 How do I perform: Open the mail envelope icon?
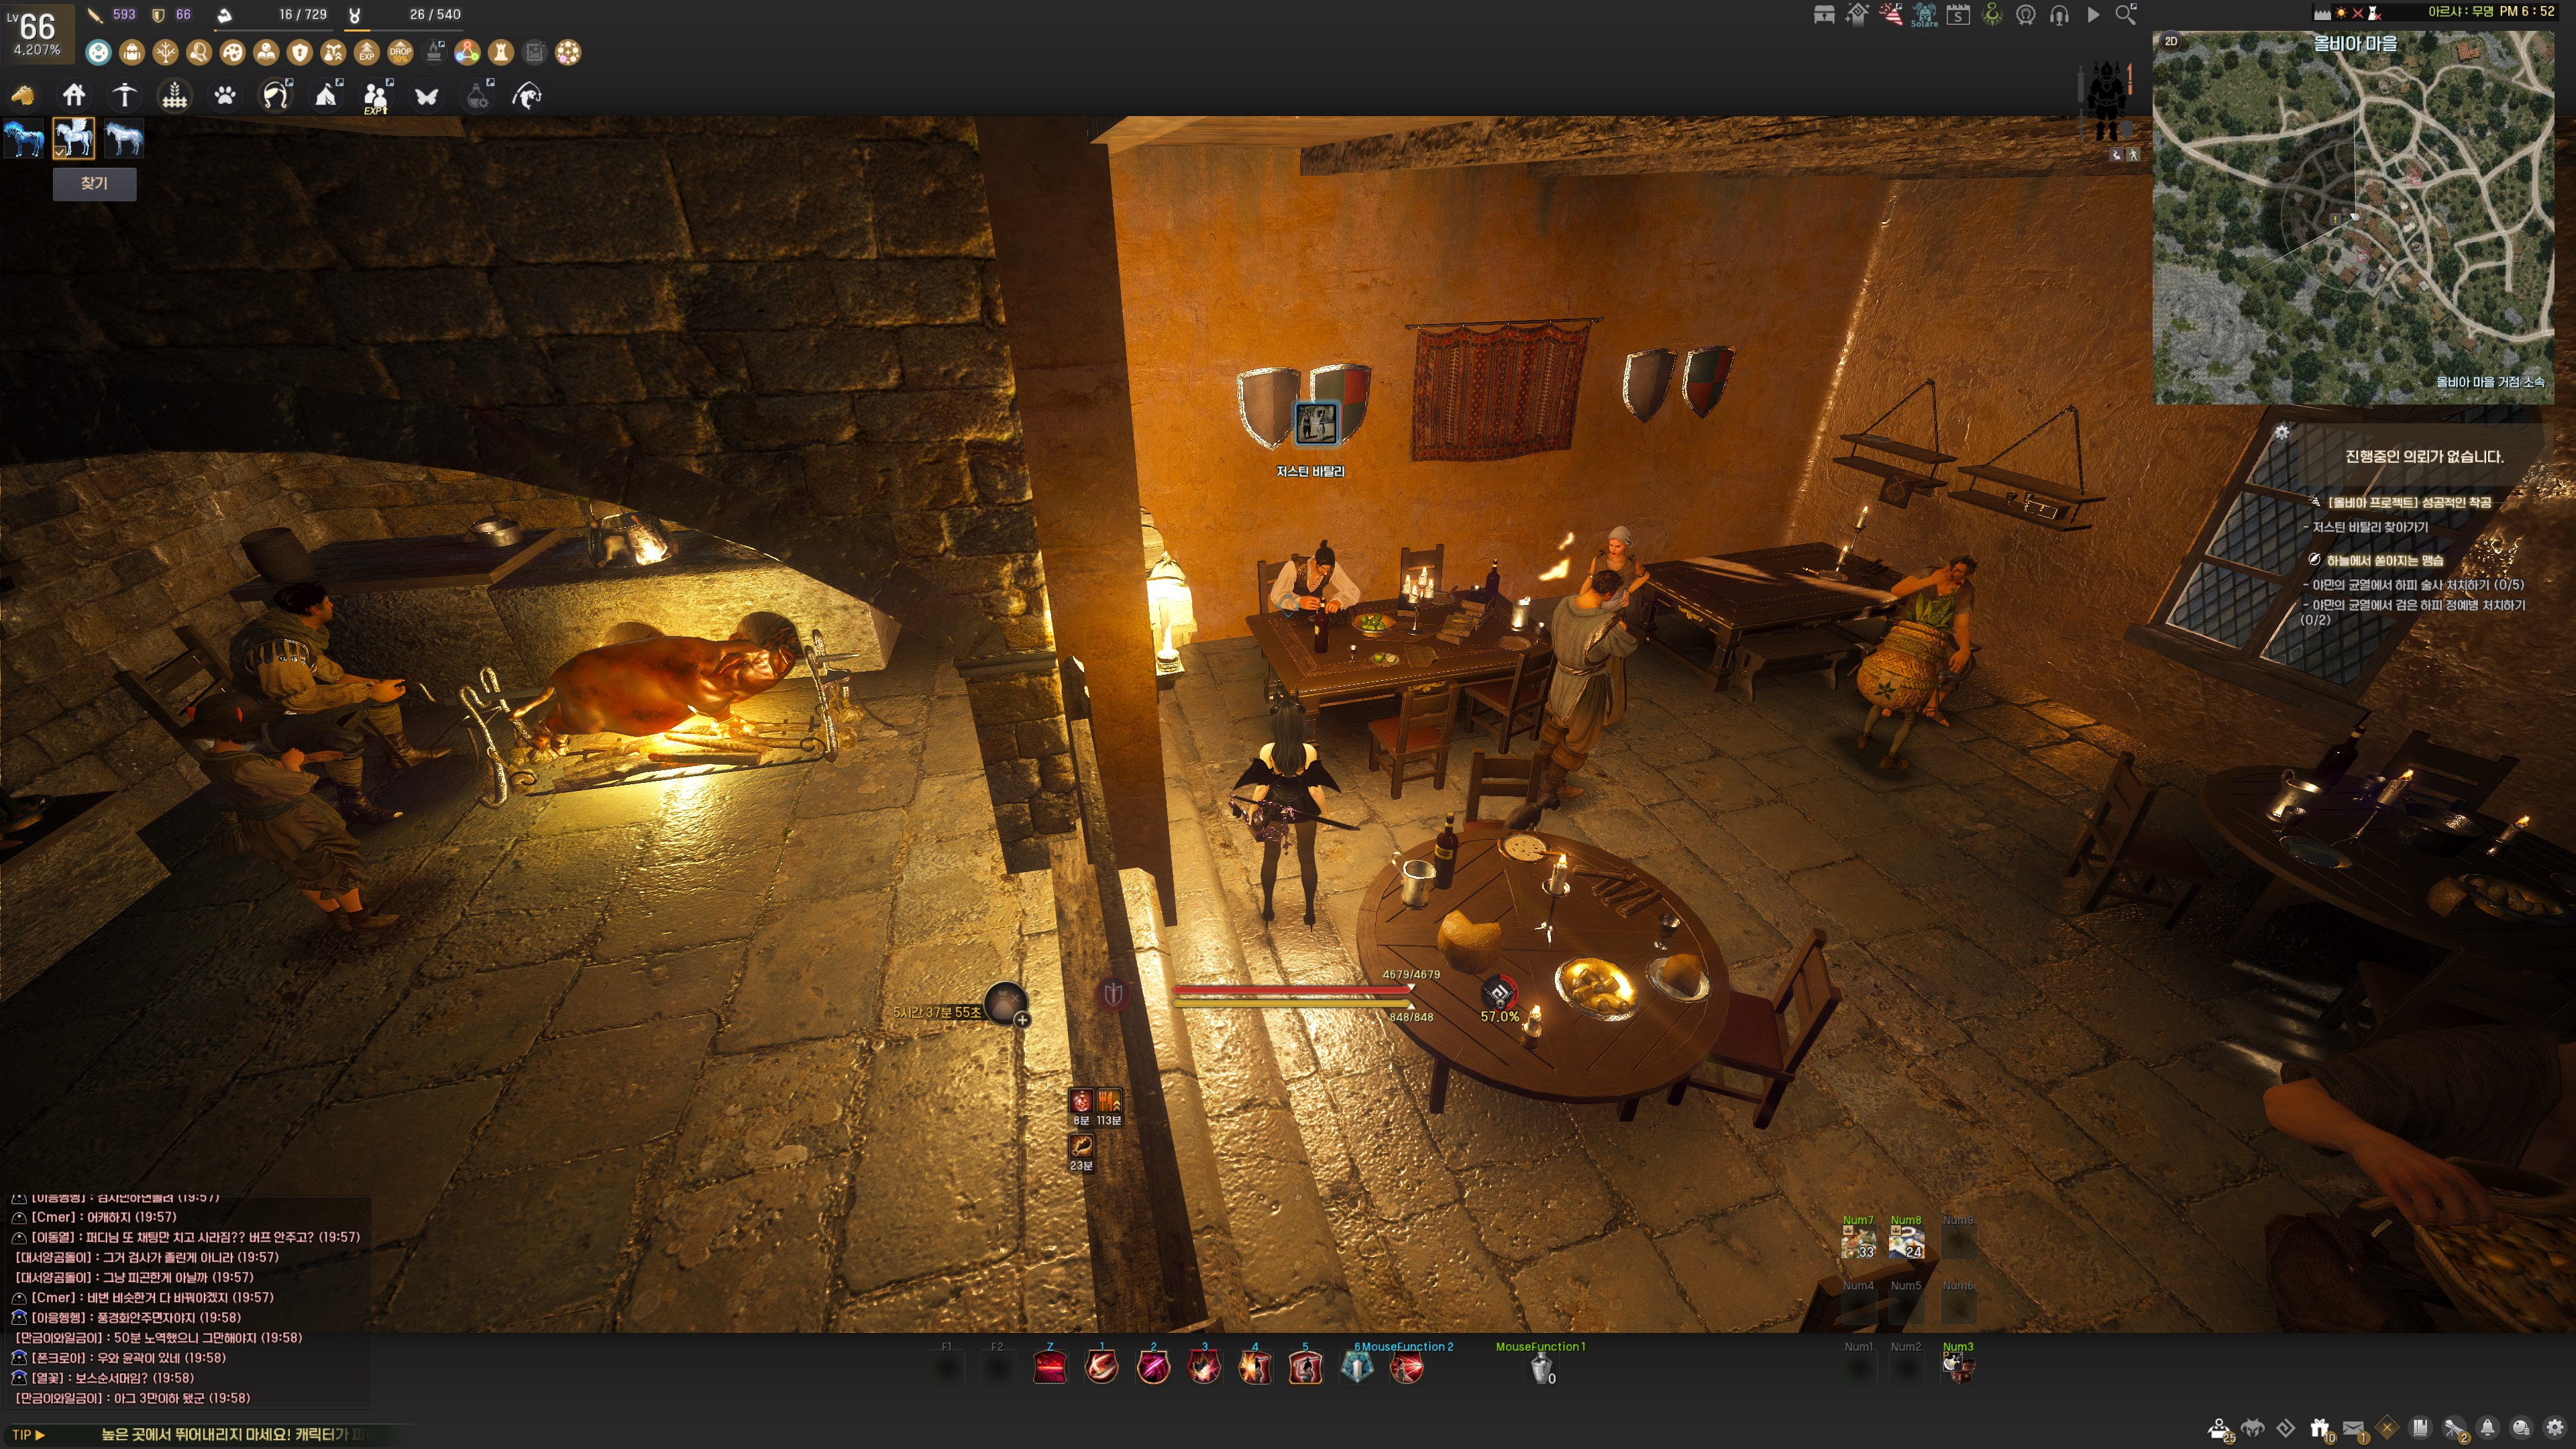2353,1428
